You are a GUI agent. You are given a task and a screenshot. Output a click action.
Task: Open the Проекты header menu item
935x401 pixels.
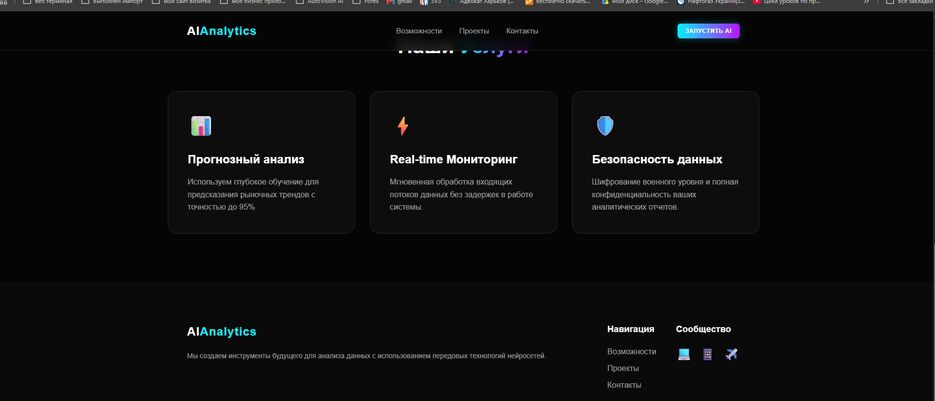click(x=474, y=31)
